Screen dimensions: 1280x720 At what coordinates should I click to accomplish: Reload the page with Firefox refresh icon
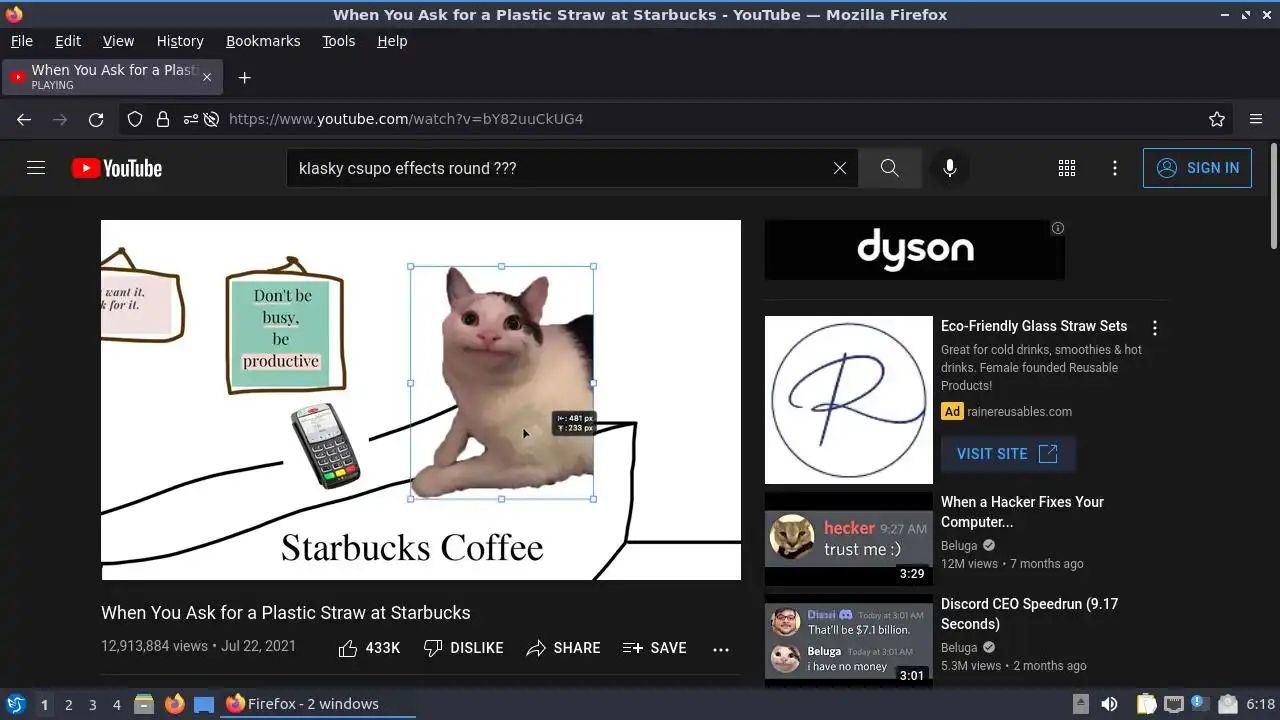click(x=96, y=119)
